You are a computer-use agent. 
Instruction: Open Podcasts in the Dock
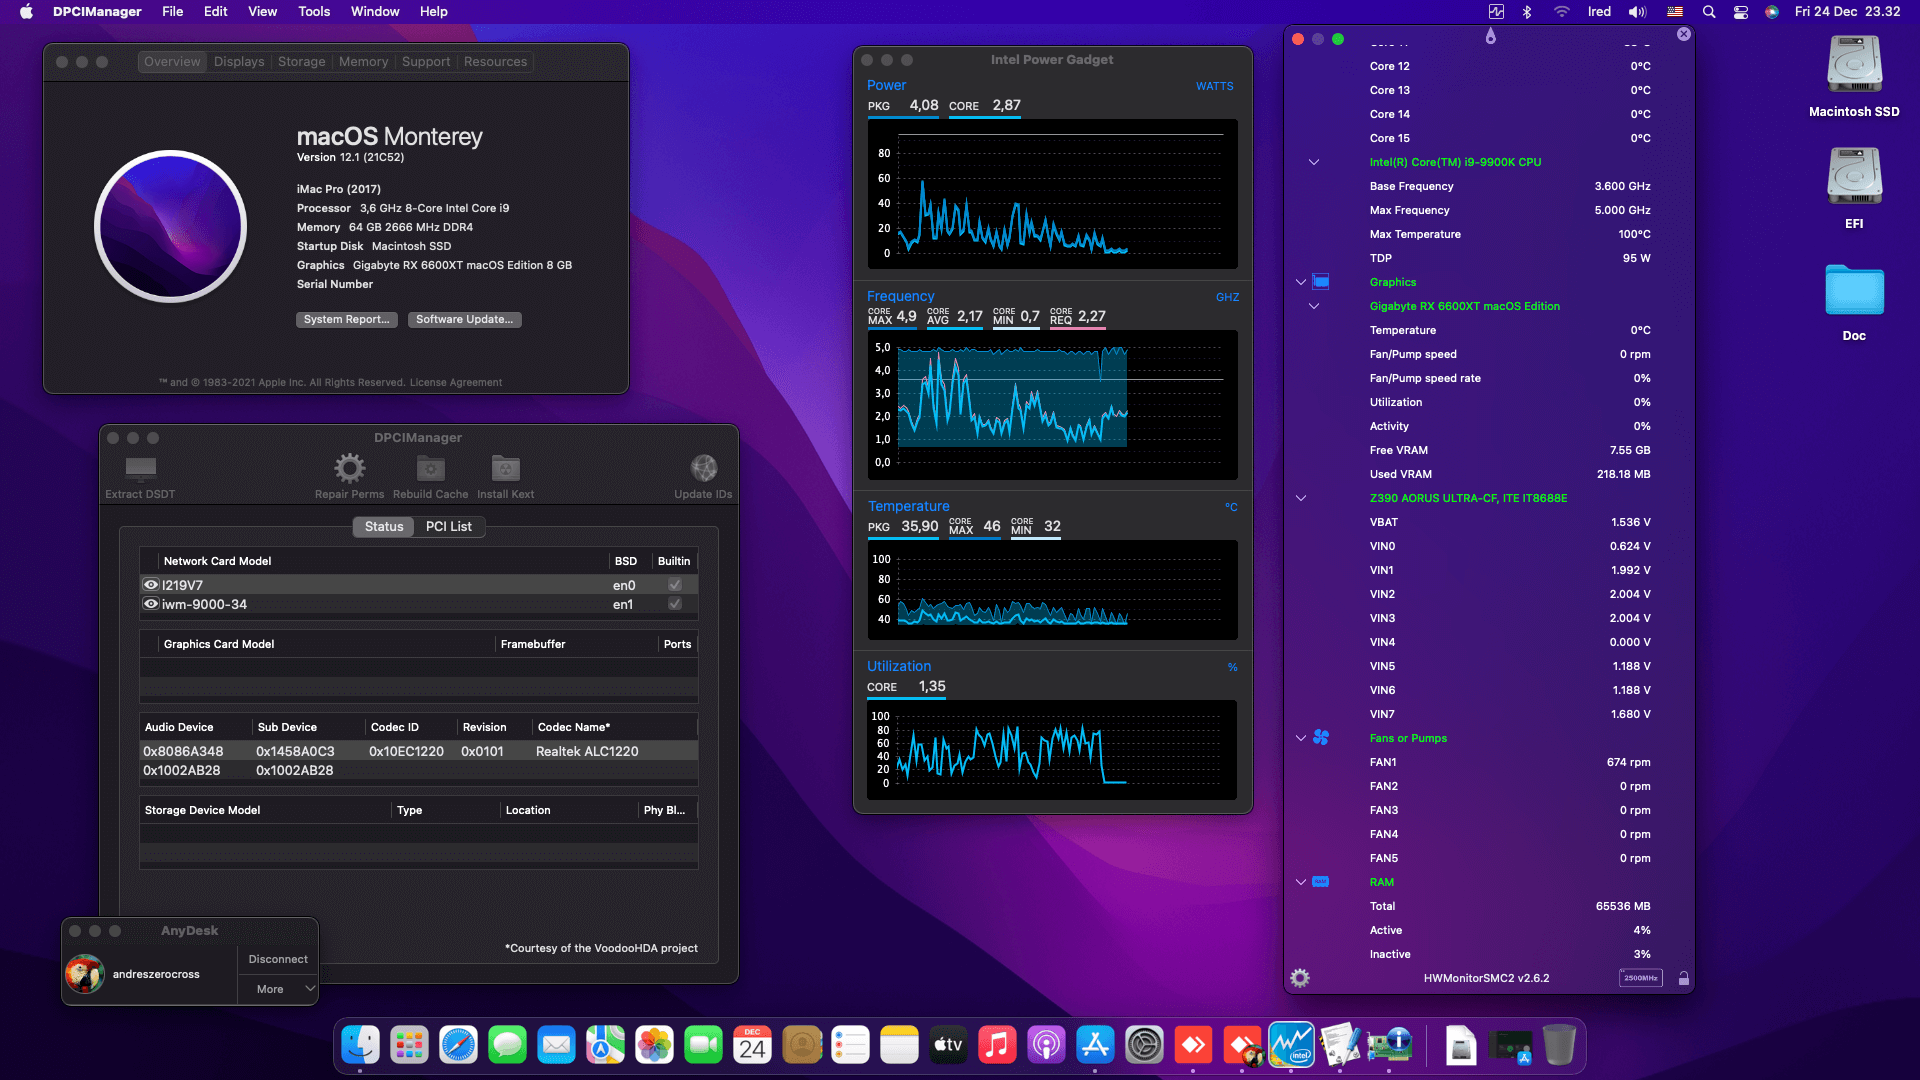pos(1046,1046)
